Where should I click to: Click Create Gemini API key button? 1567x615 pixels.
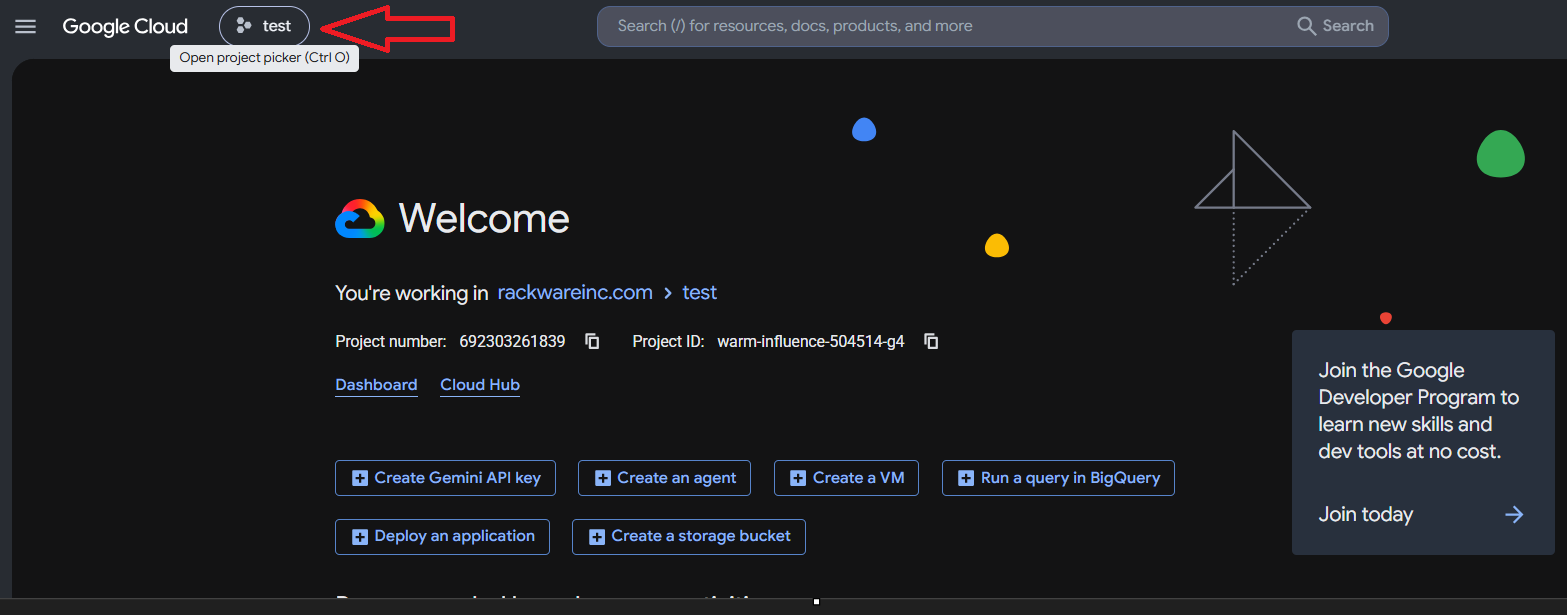(x=445, y=478)
